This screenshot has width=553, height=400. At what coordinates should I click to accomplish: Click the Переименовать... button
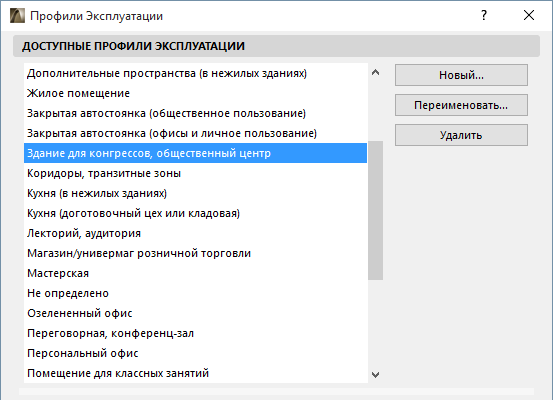tap(461, 105)
